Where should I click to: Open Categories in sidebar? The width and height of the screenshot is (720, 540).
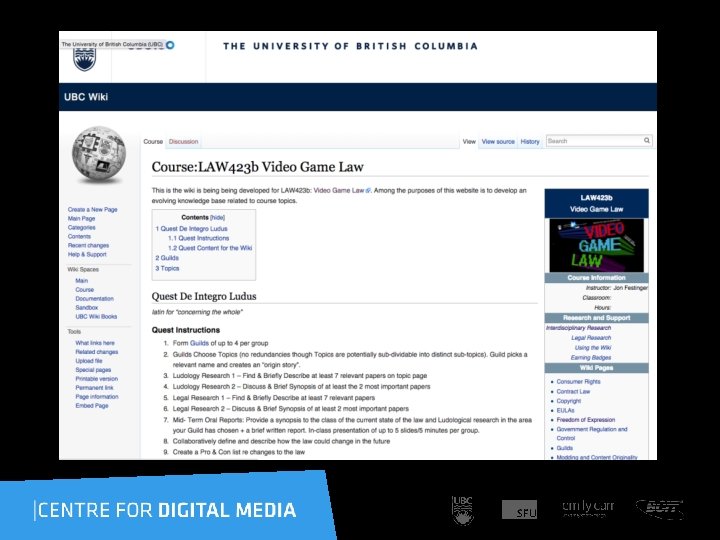[x=82, y=227]
